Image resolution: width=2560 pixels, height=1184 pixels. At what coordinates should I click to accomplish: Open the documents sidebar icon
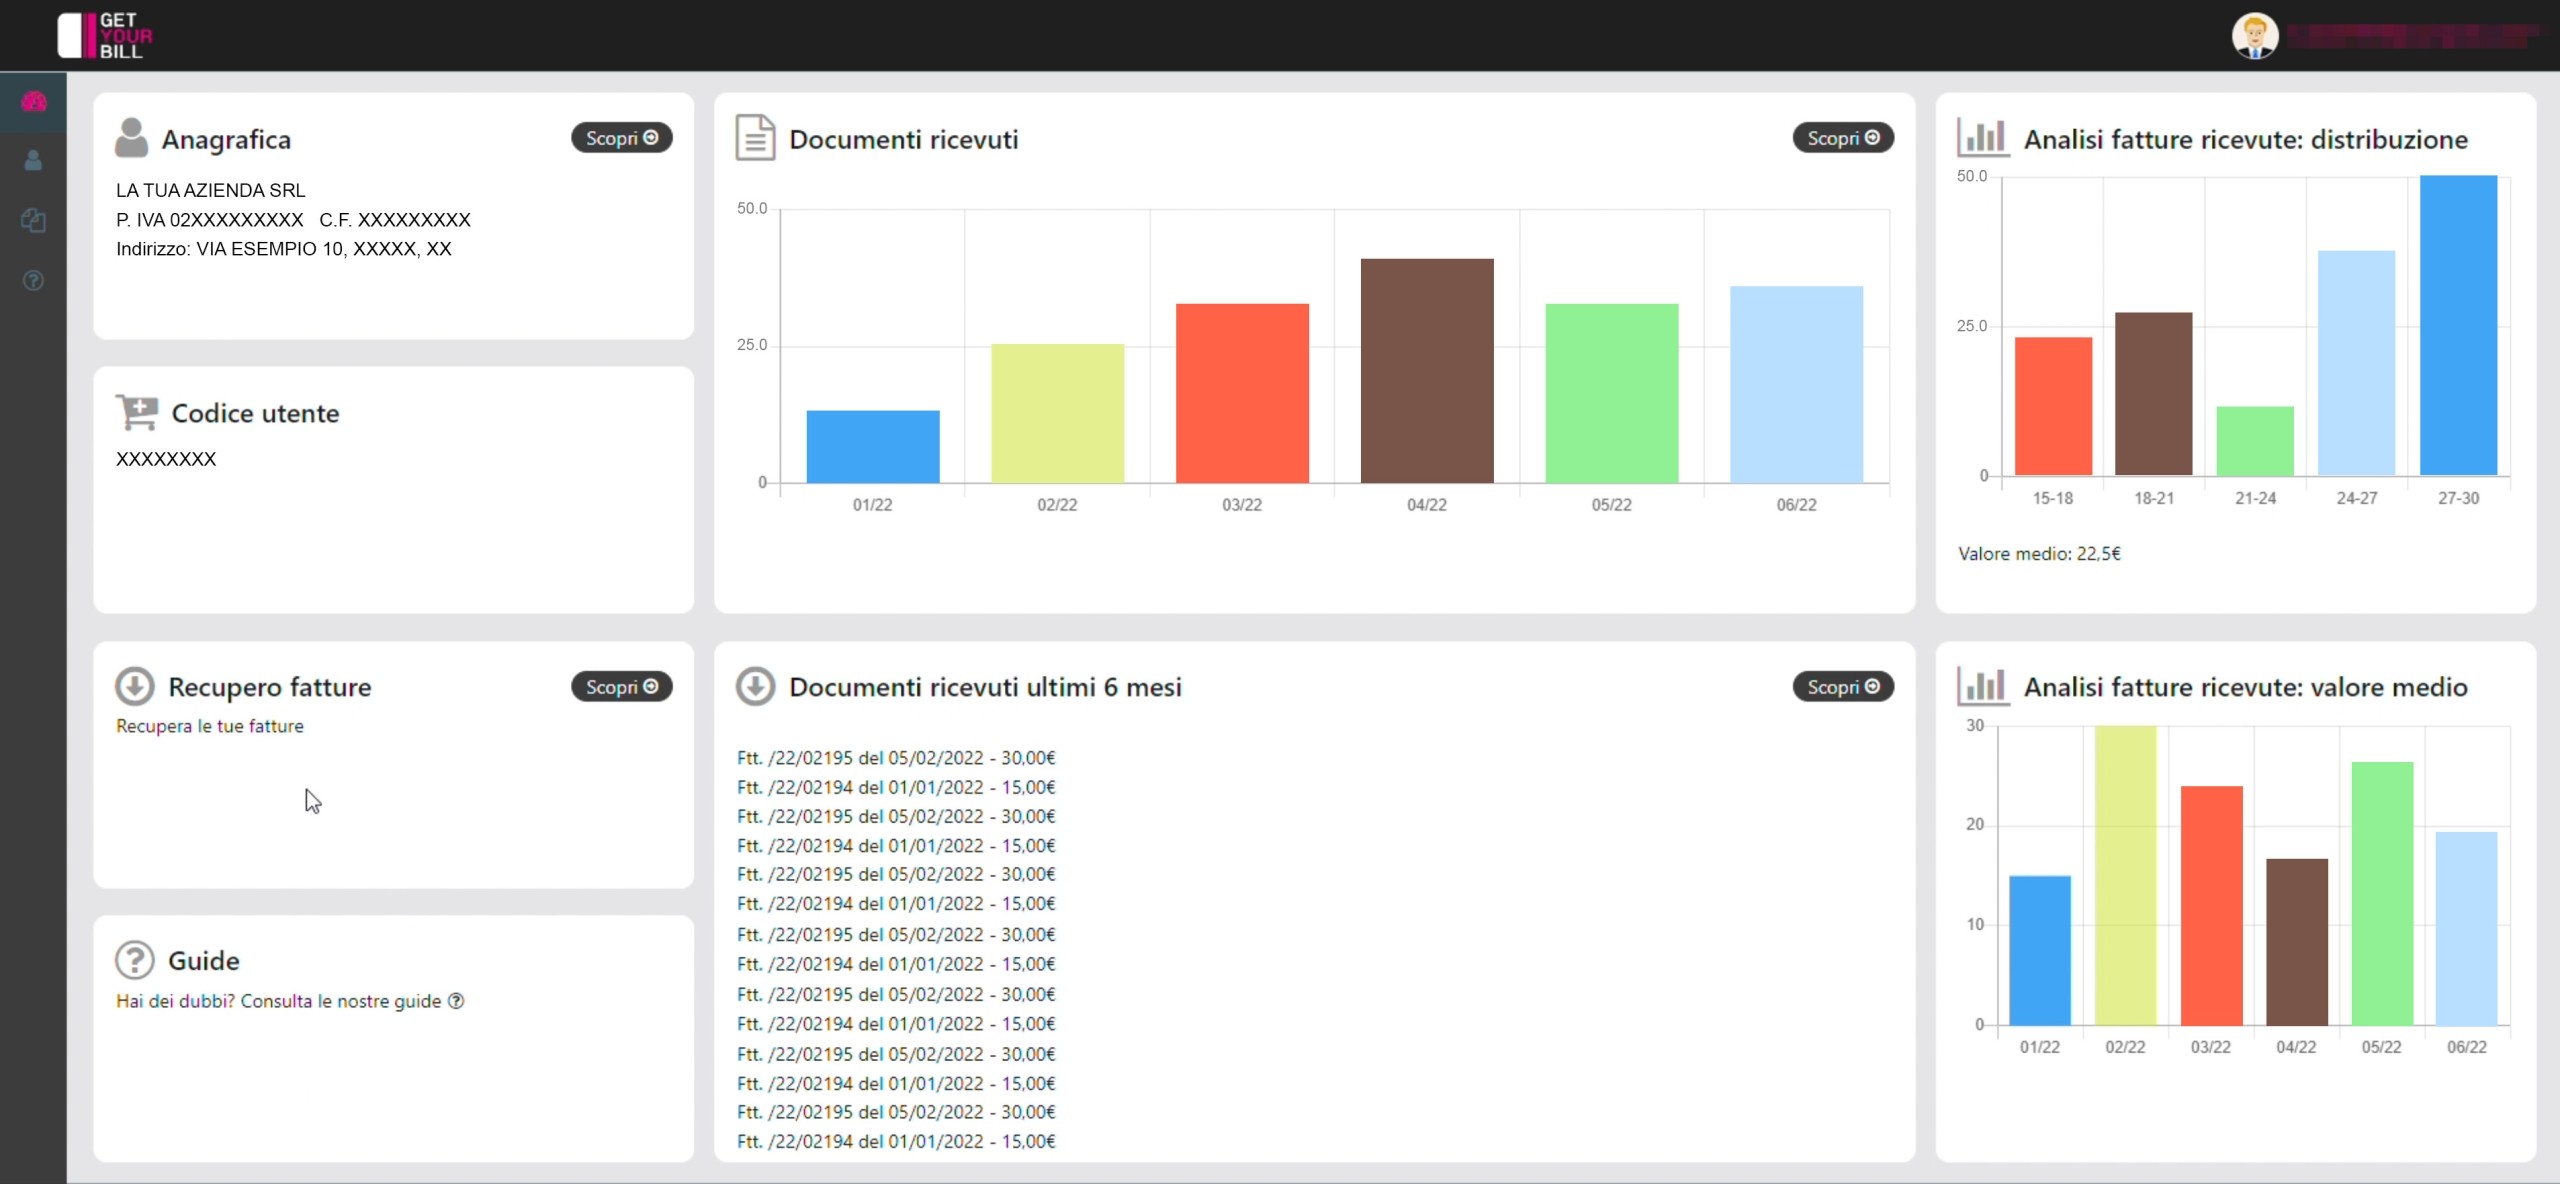pos(33,220)
